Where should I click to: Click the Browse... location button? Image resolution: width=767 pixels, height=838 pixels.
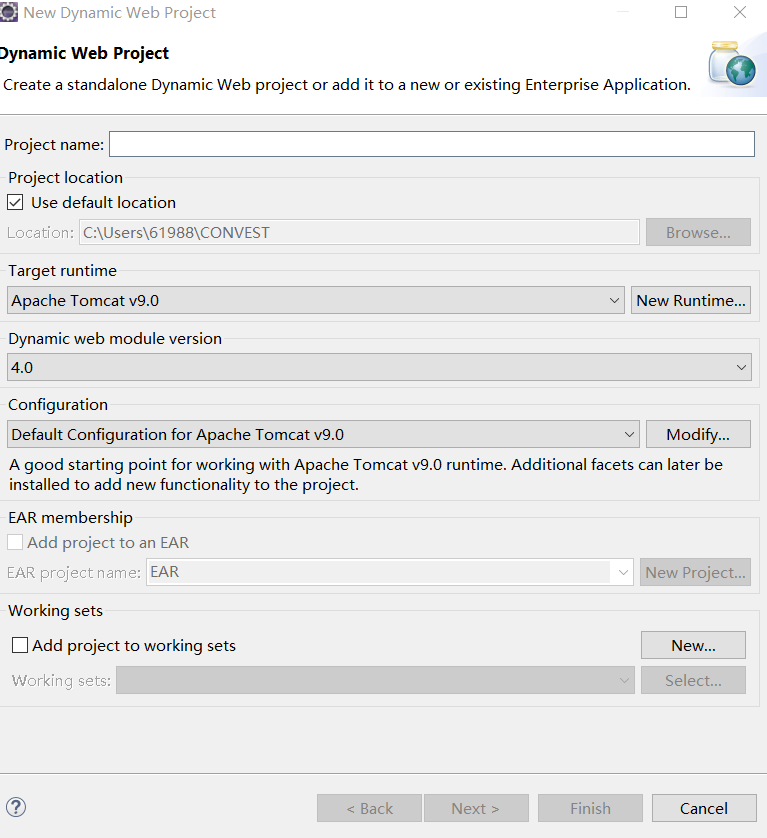pos(698,232)
